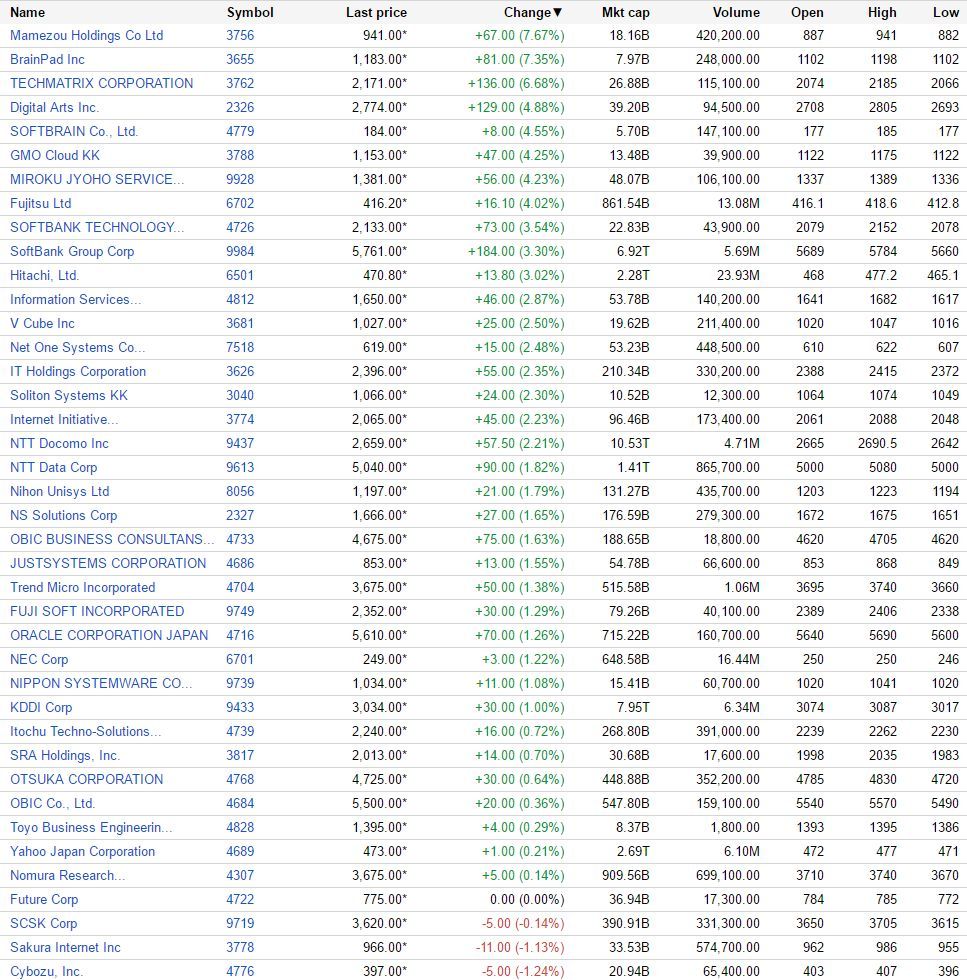
Task: Open SOFTBANK TECHNOLOGY link
Action: point(97,227)
